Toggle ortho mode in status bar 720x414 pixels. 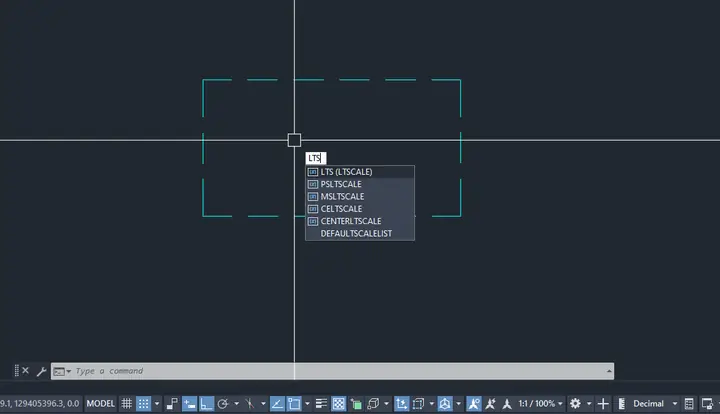pyautogui.click(x=207, y=404)
